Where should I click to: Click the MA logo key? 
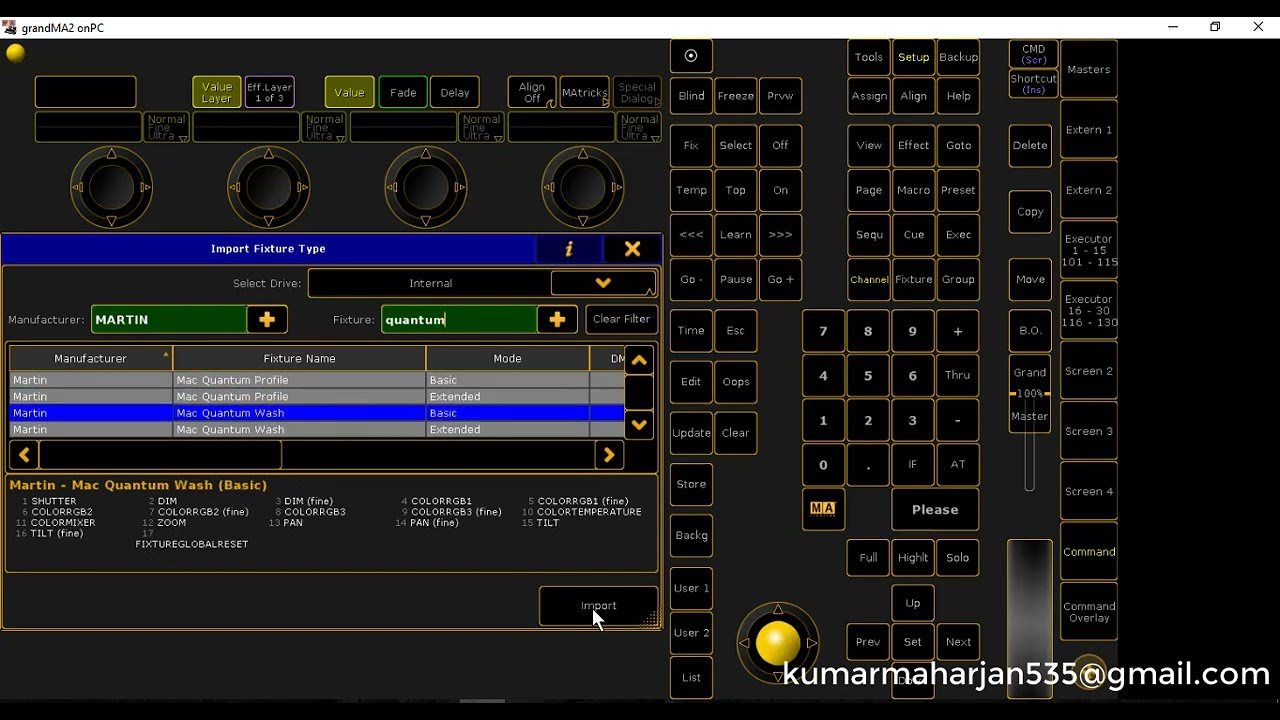coord(823,509)
